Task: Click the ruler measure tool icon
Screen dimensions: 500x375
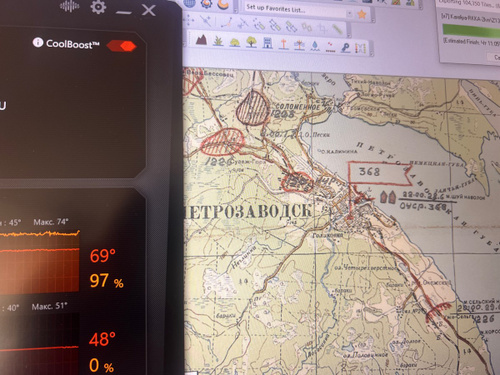Action: (x=337, y=30)
